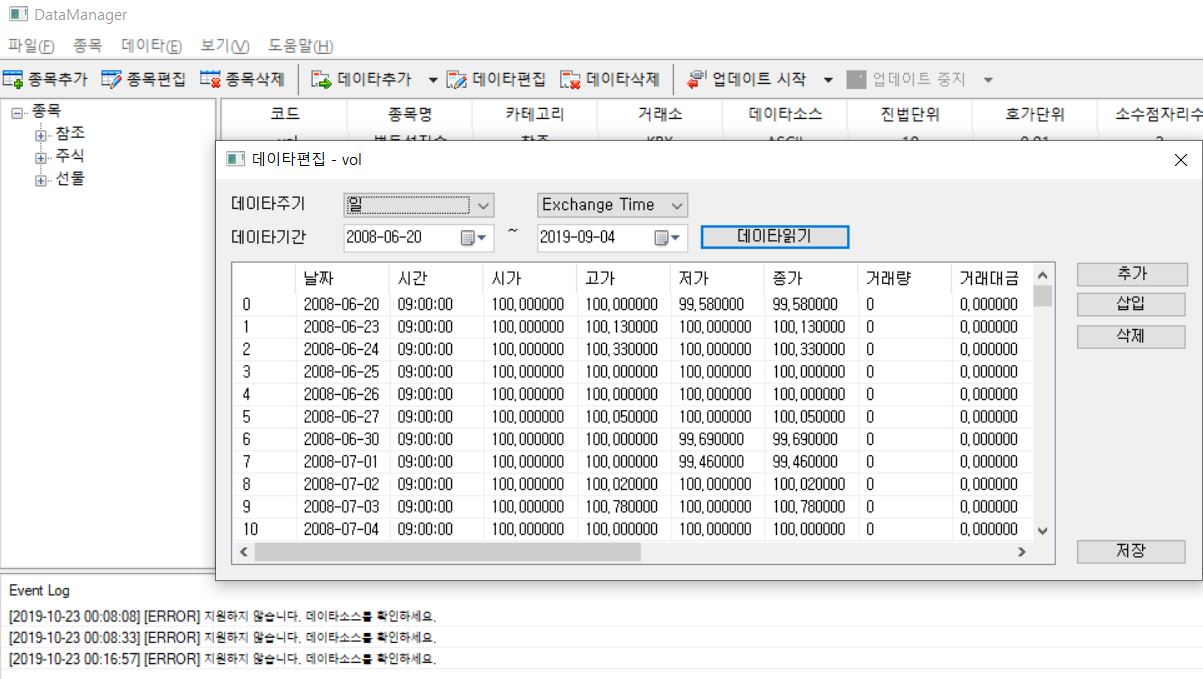This screenshot has height=679, width=1203.
Task: Click the 종목추가 (add item) toolbar icon
Action: 13,79
